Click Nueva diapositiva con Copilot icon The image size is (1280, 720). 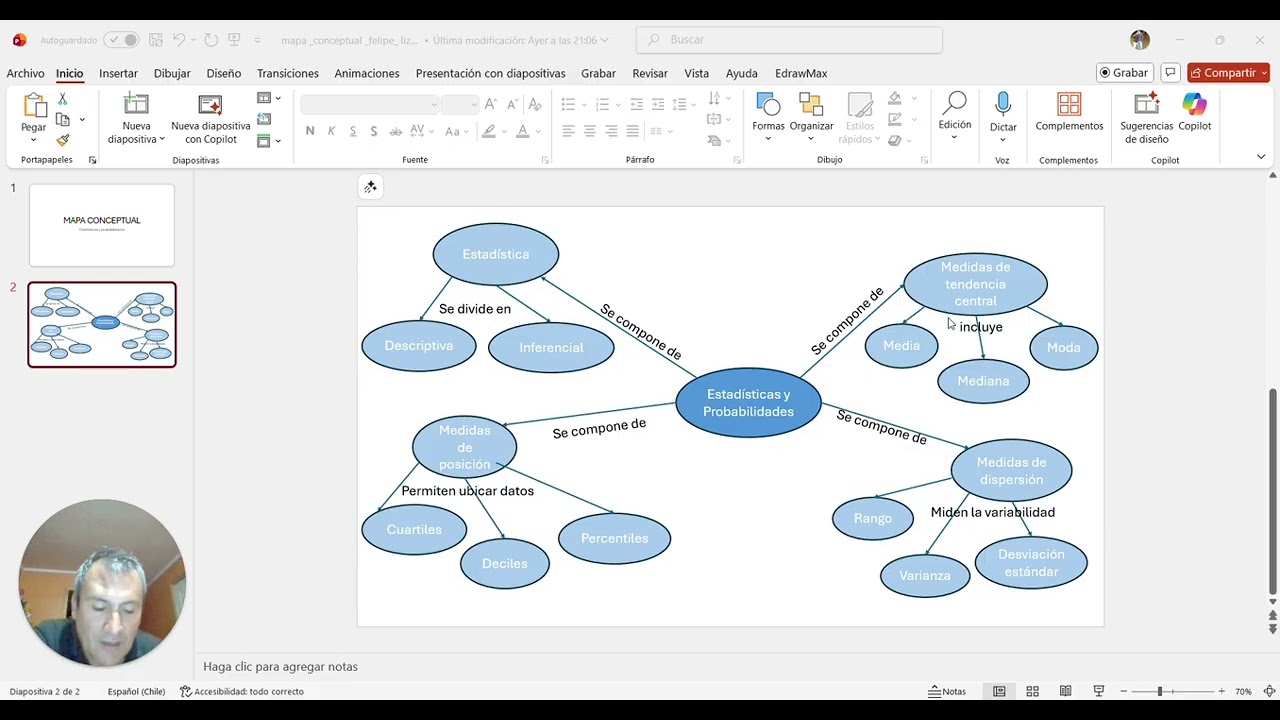point(210,105)
